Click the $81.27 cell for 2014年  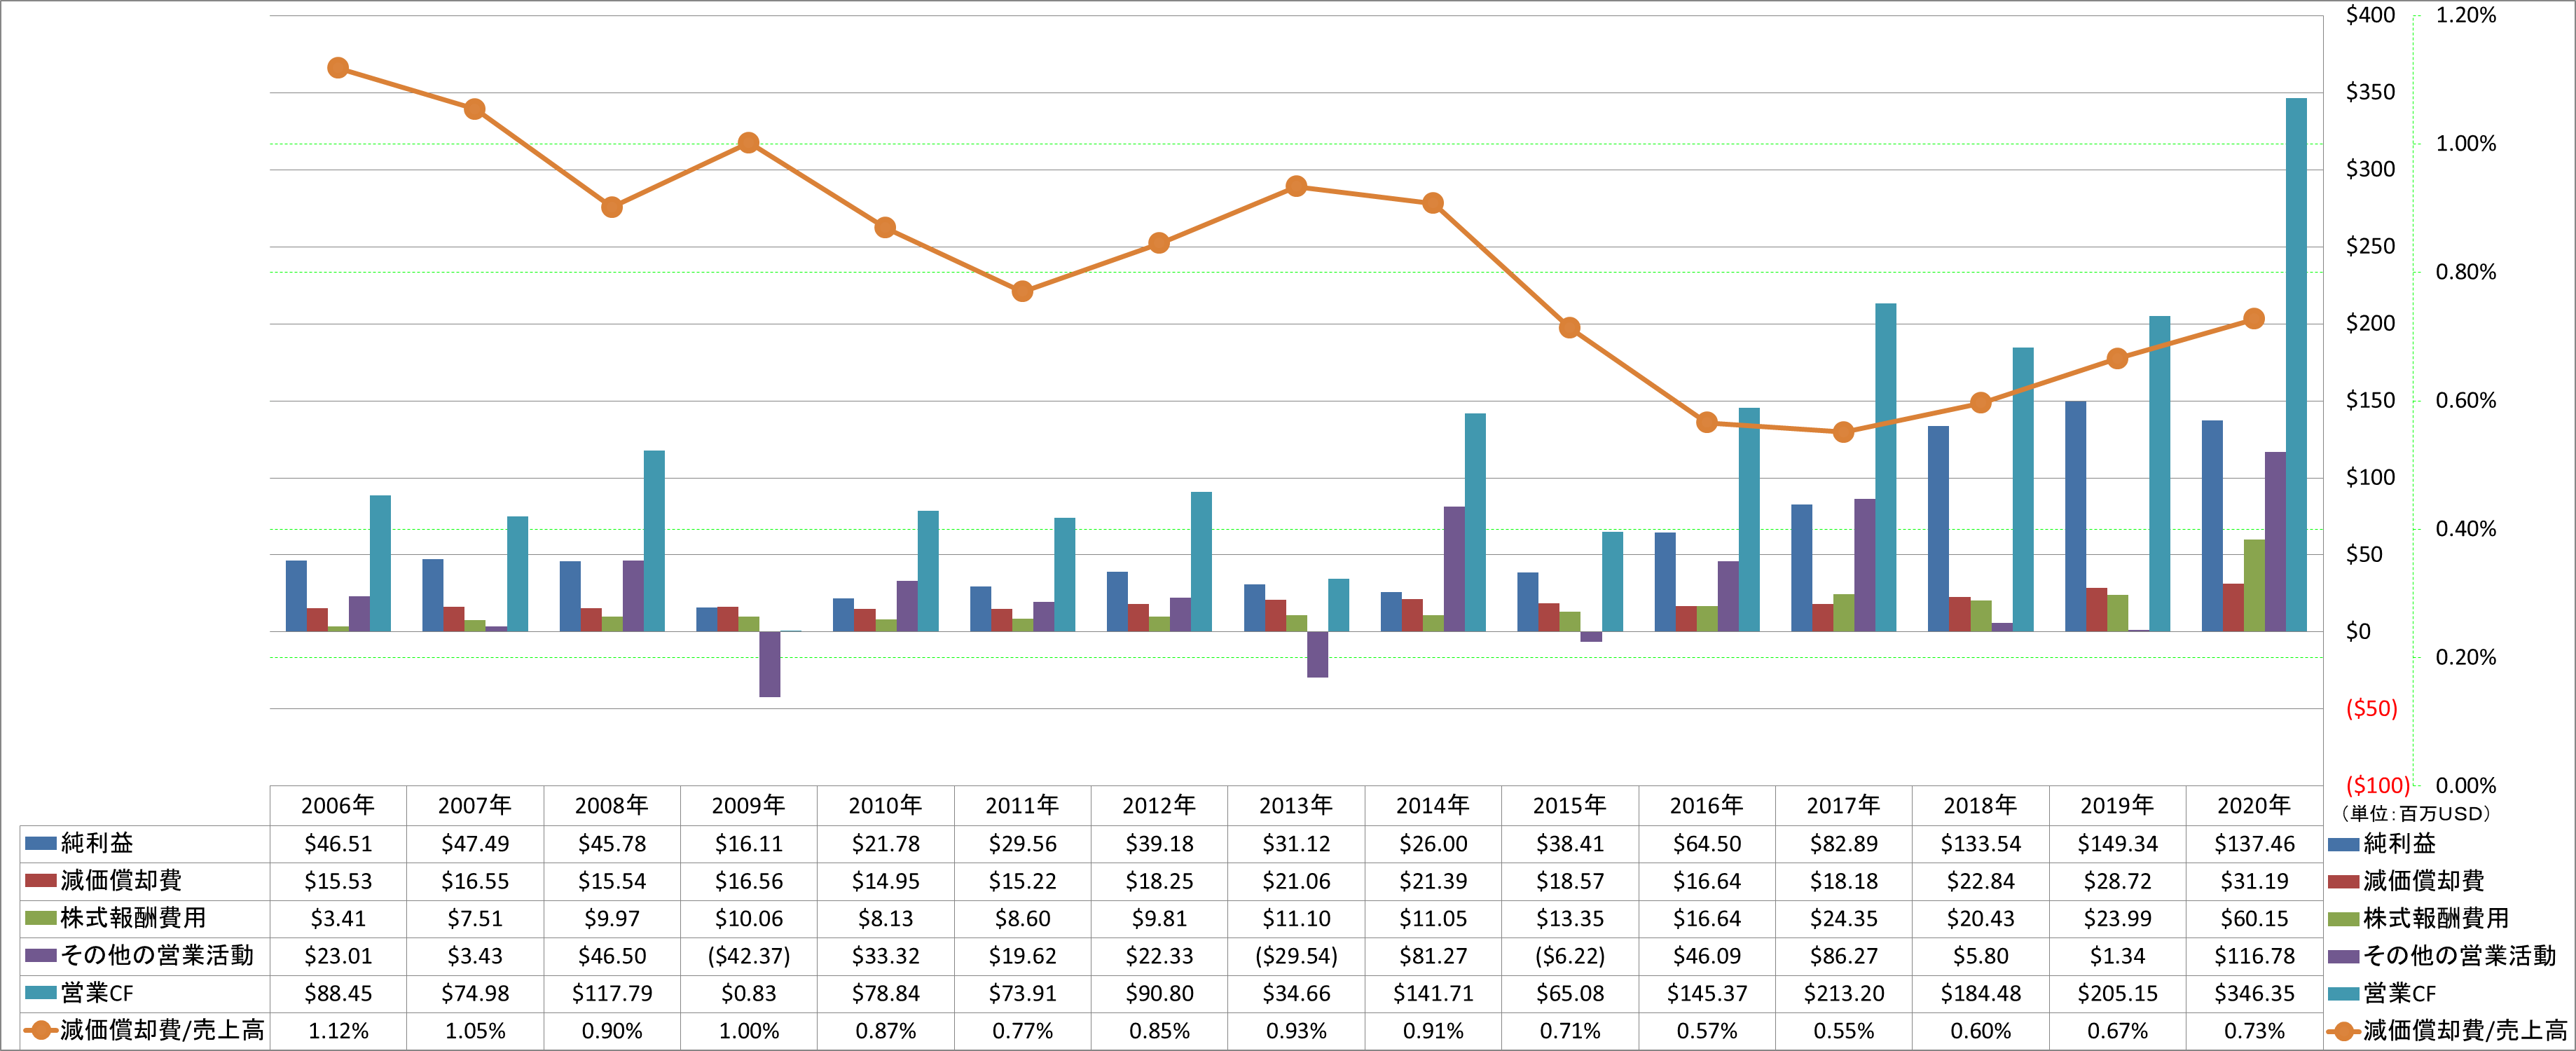coord(1432,956)
